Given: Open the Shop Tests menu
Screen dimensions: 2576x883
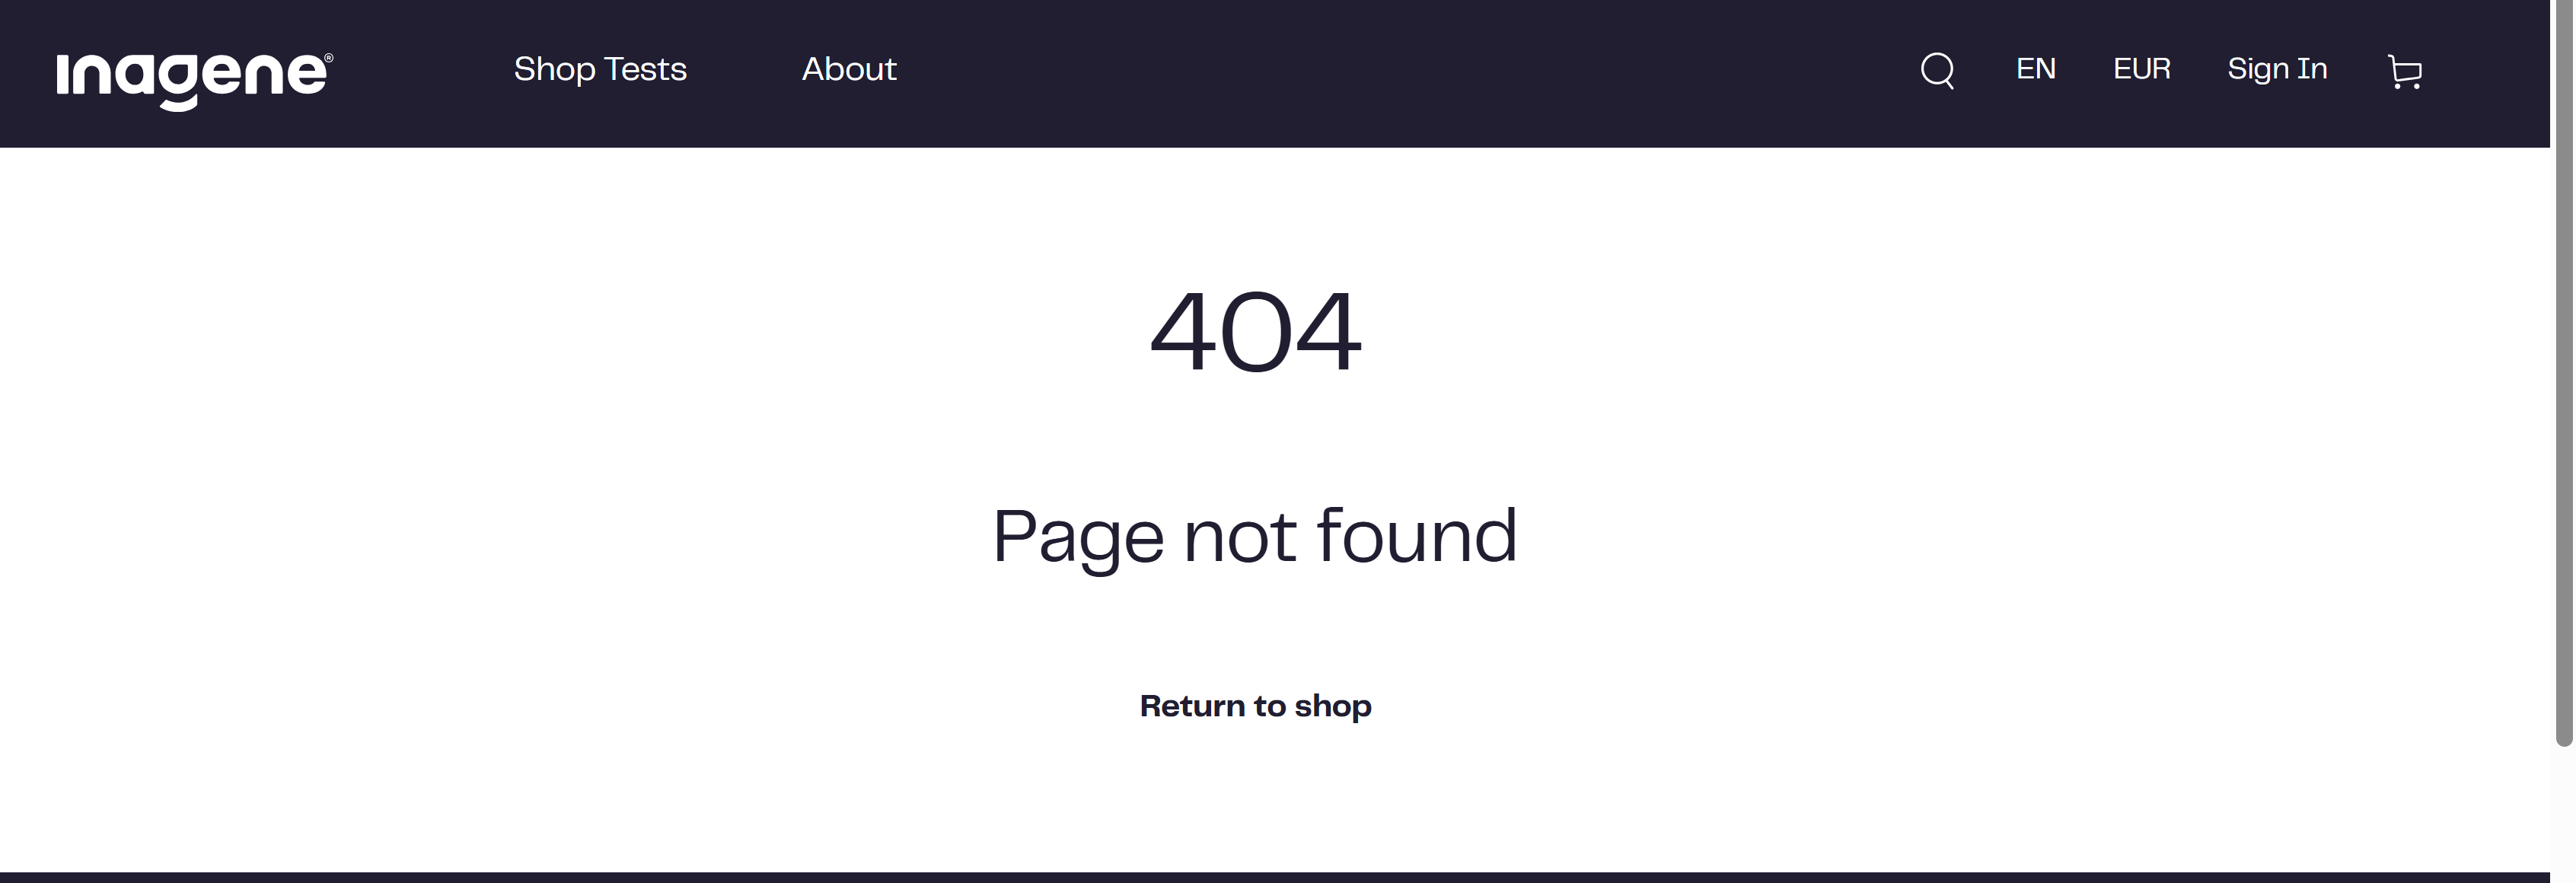Looking at the screenshot, I should 600,69.
